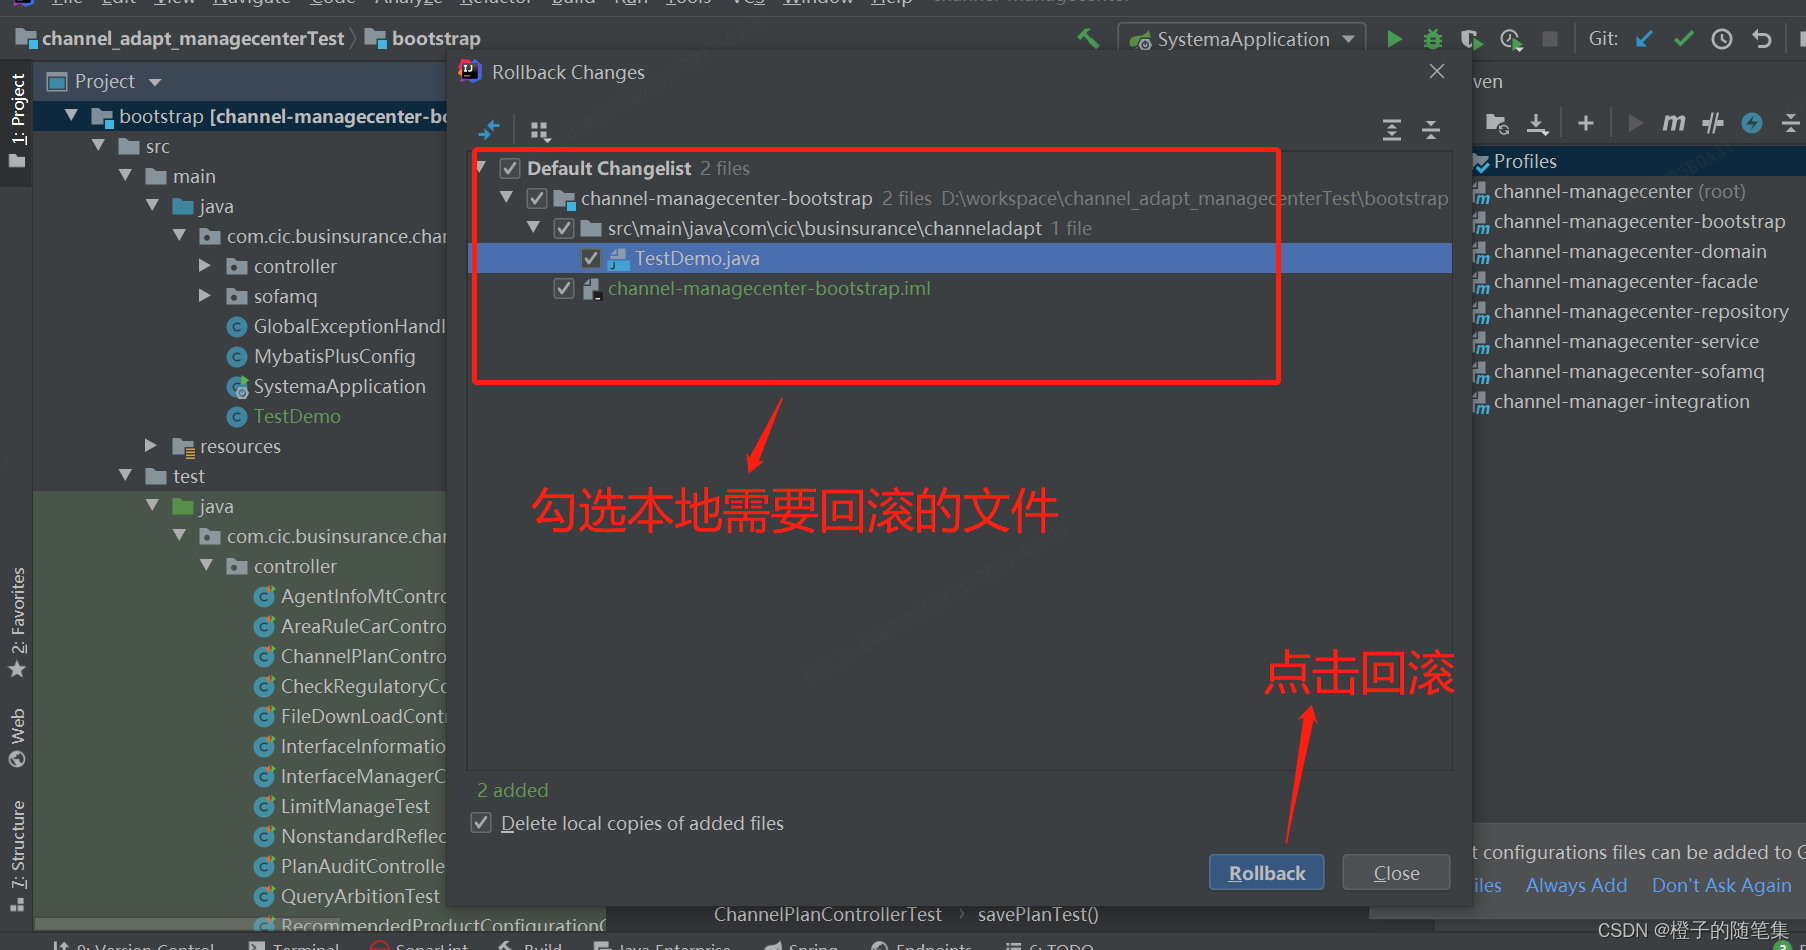Click Maven run build play icon
Image resolution: width=1806 pixels, height=950 pixels.
[x=1635, y=123]
